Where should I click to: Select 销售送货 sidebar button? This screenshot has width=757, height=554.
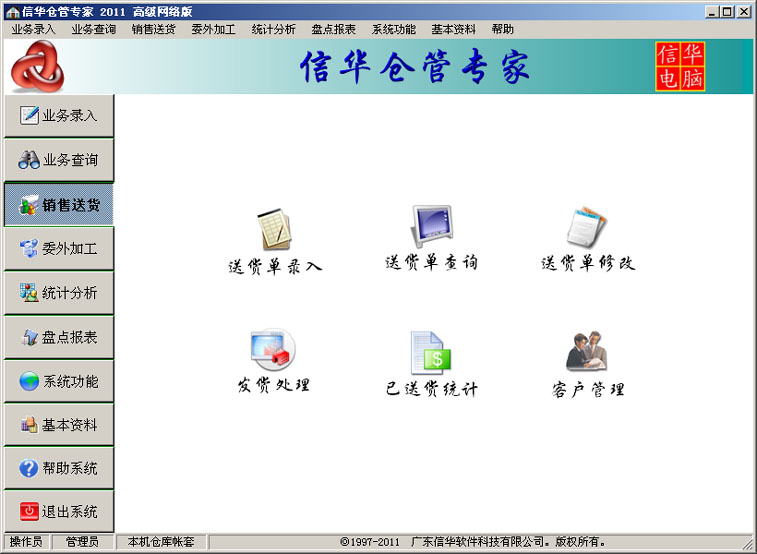tap(59, 205)
